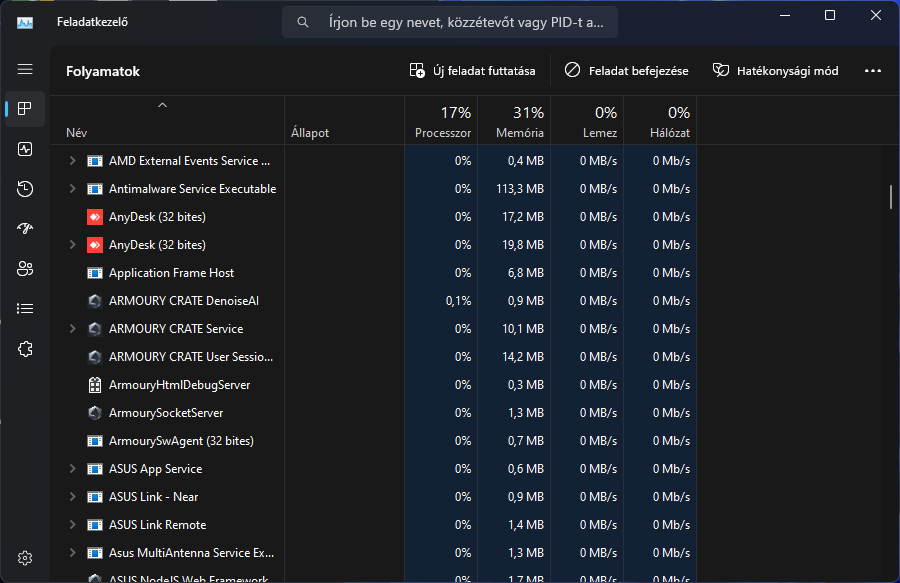Open the hamburger navigation menu

coord(25,69)
